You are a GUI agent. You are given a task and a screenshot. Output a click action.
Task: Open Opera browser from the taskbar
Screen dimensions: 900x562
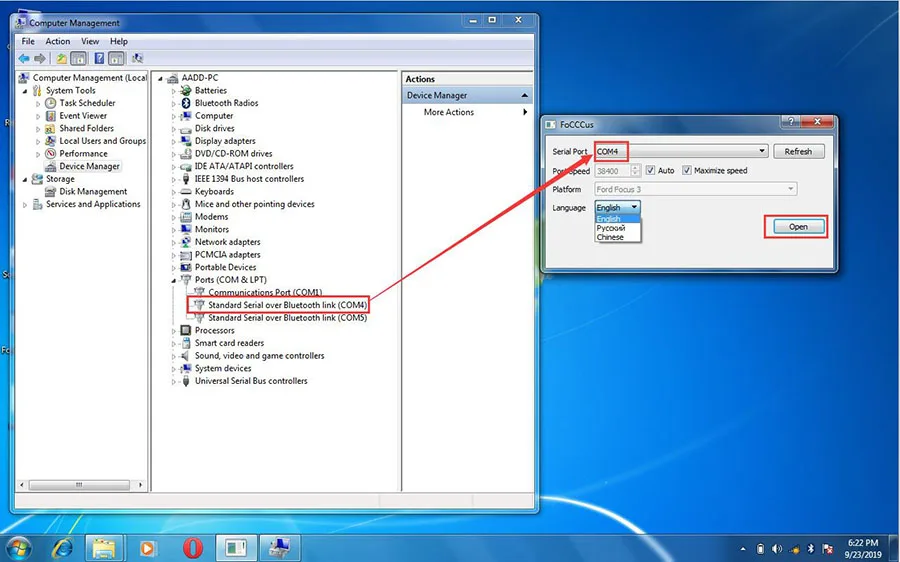(x=192, y=549)
